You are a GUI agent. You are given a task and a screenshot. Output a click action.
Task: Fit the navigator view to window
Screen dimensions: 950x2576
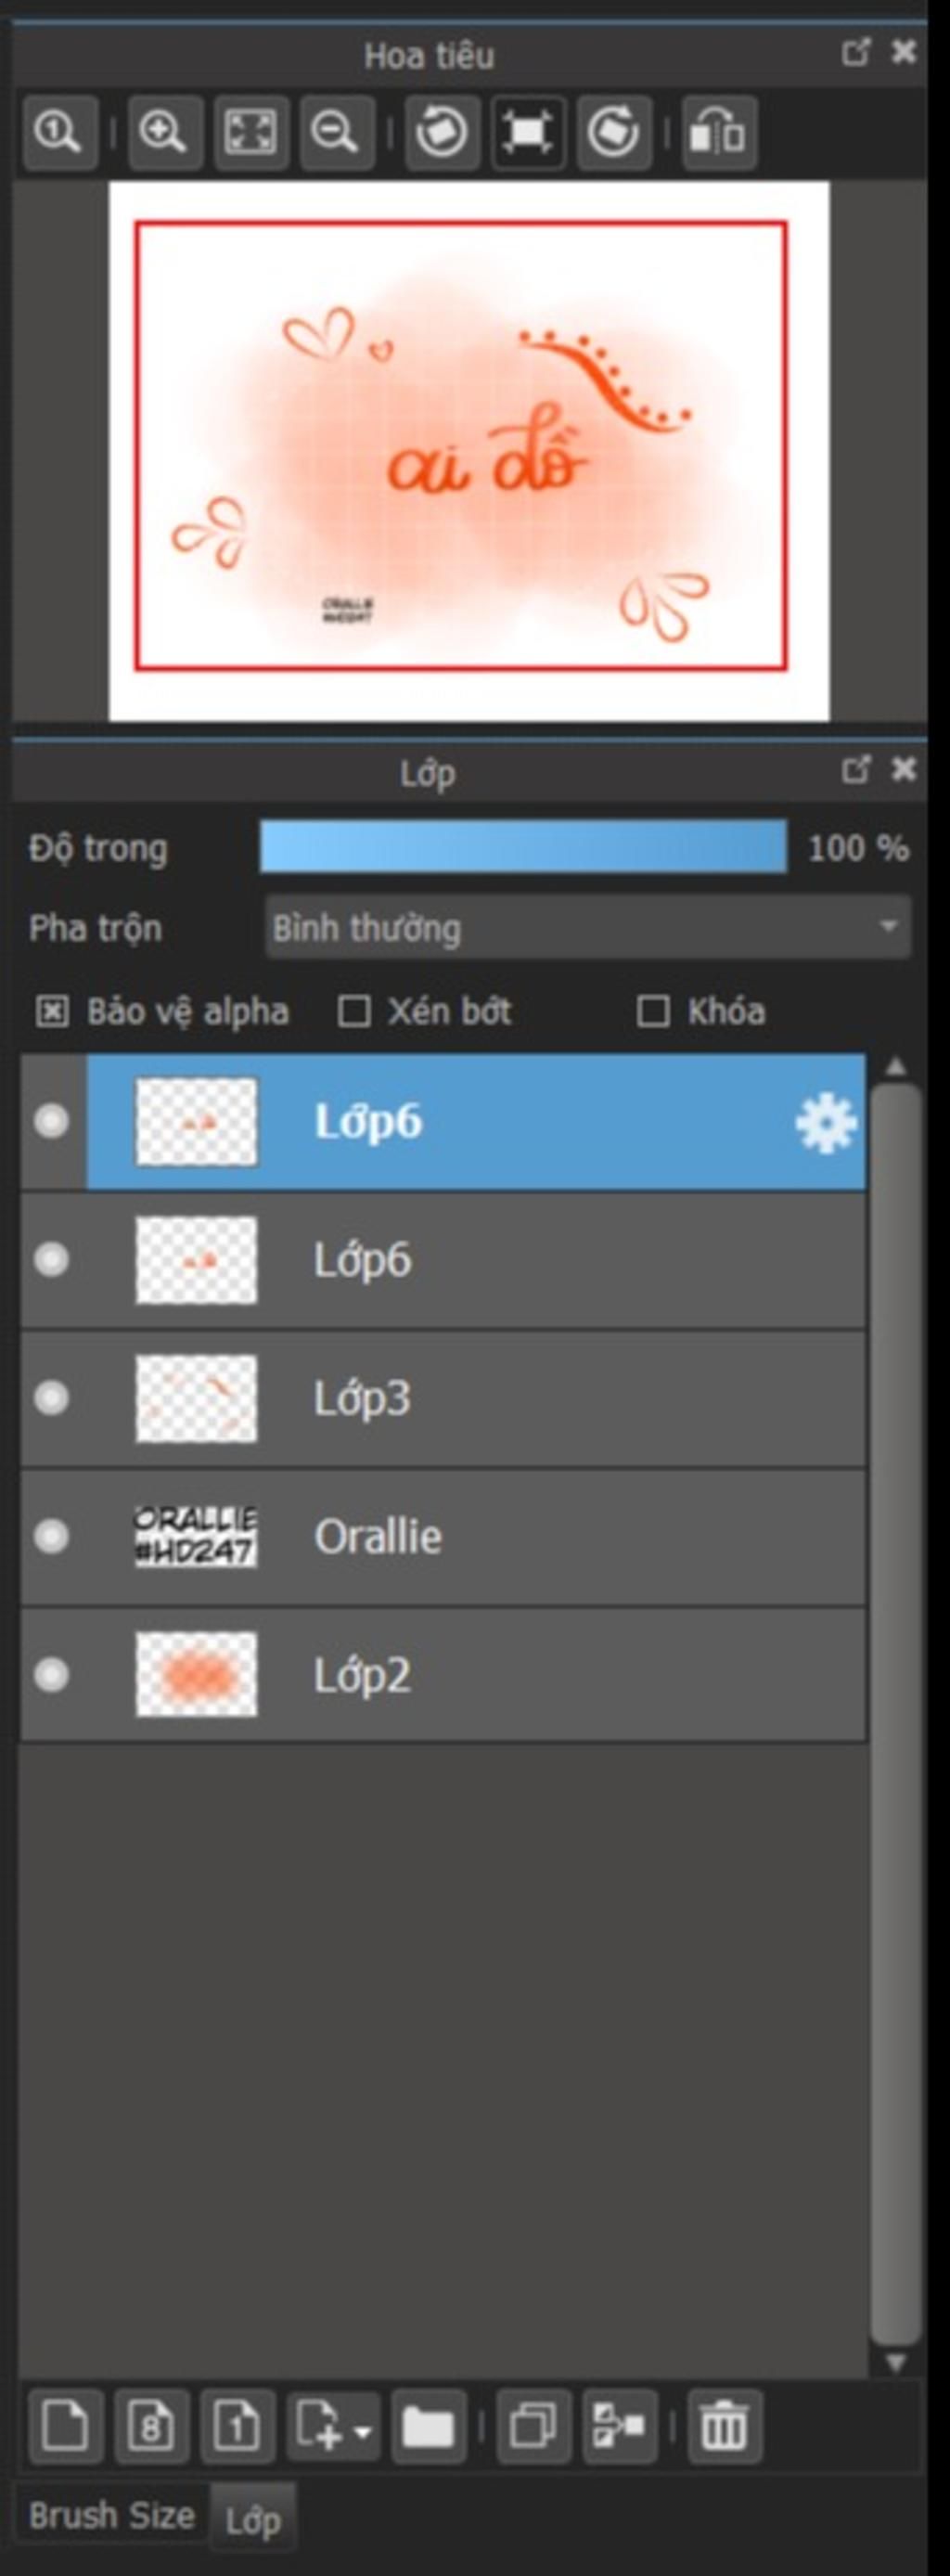tap(250, 132)
